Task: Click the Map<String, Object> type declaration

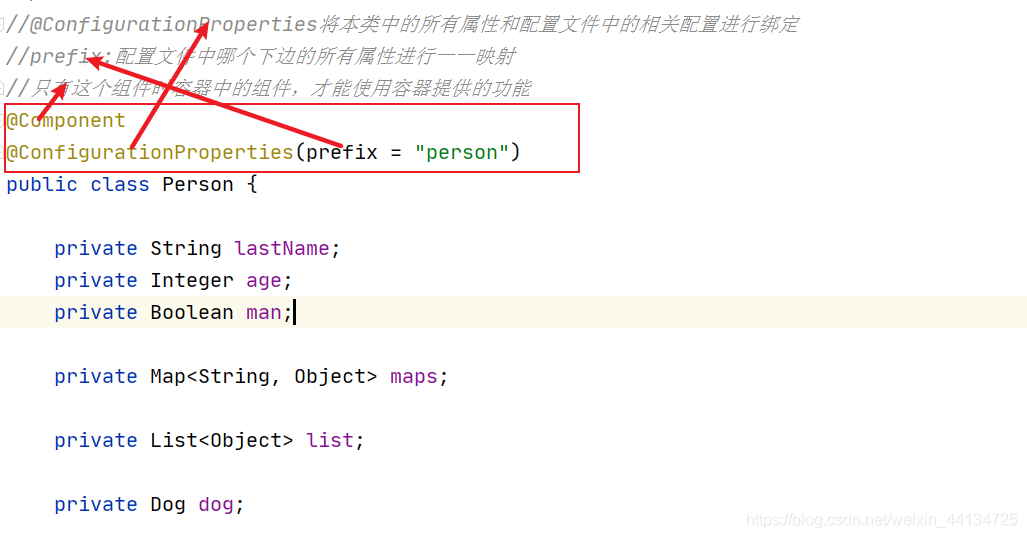Action: tap(264, 377)
